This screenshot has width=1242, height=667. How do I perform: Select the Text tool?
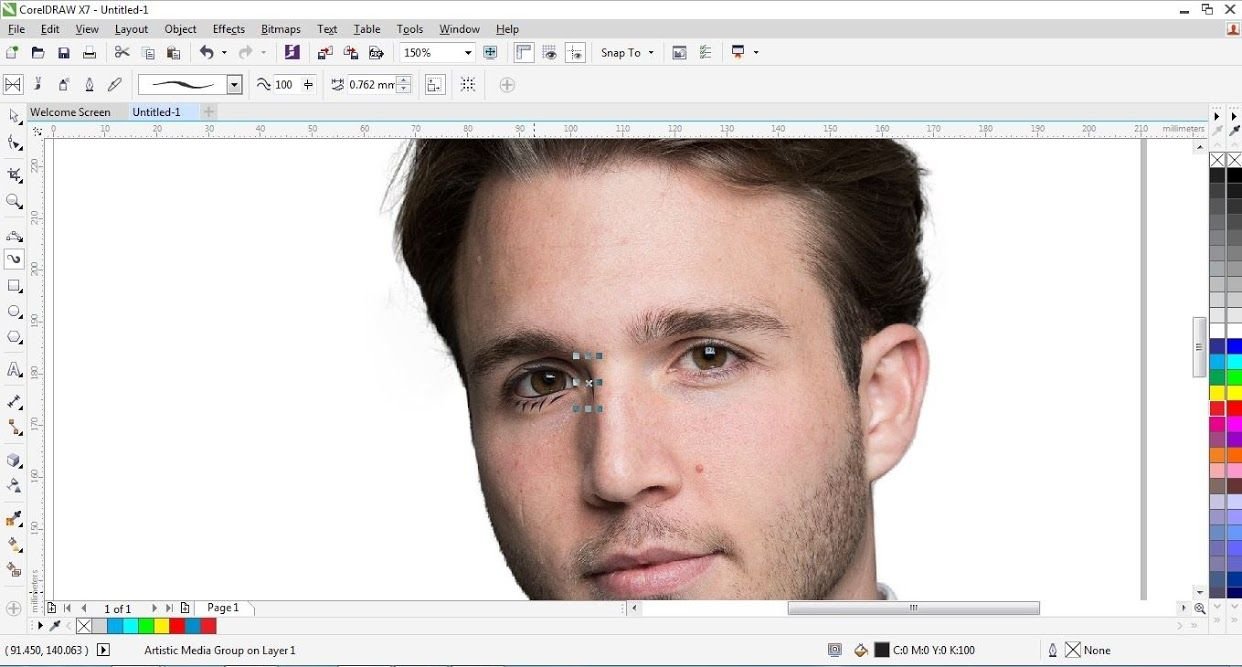(14, 370)
